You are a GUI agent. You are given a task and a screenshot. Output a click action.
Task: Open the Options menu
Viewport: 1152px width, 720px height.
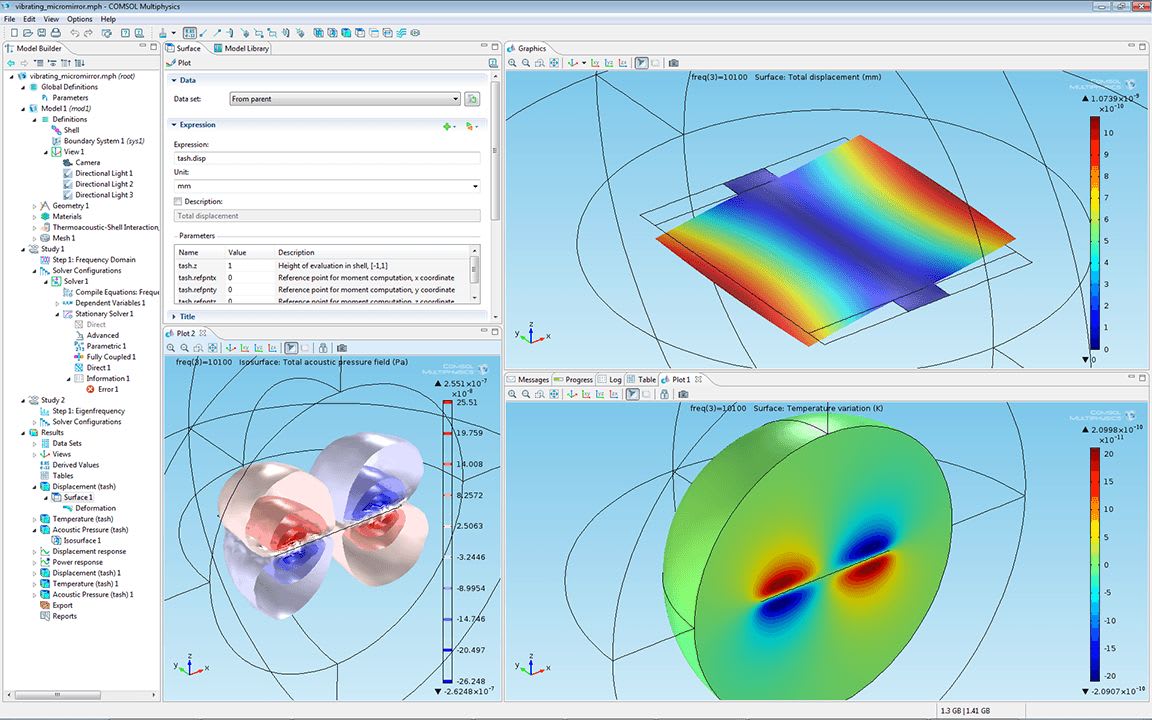79,19
